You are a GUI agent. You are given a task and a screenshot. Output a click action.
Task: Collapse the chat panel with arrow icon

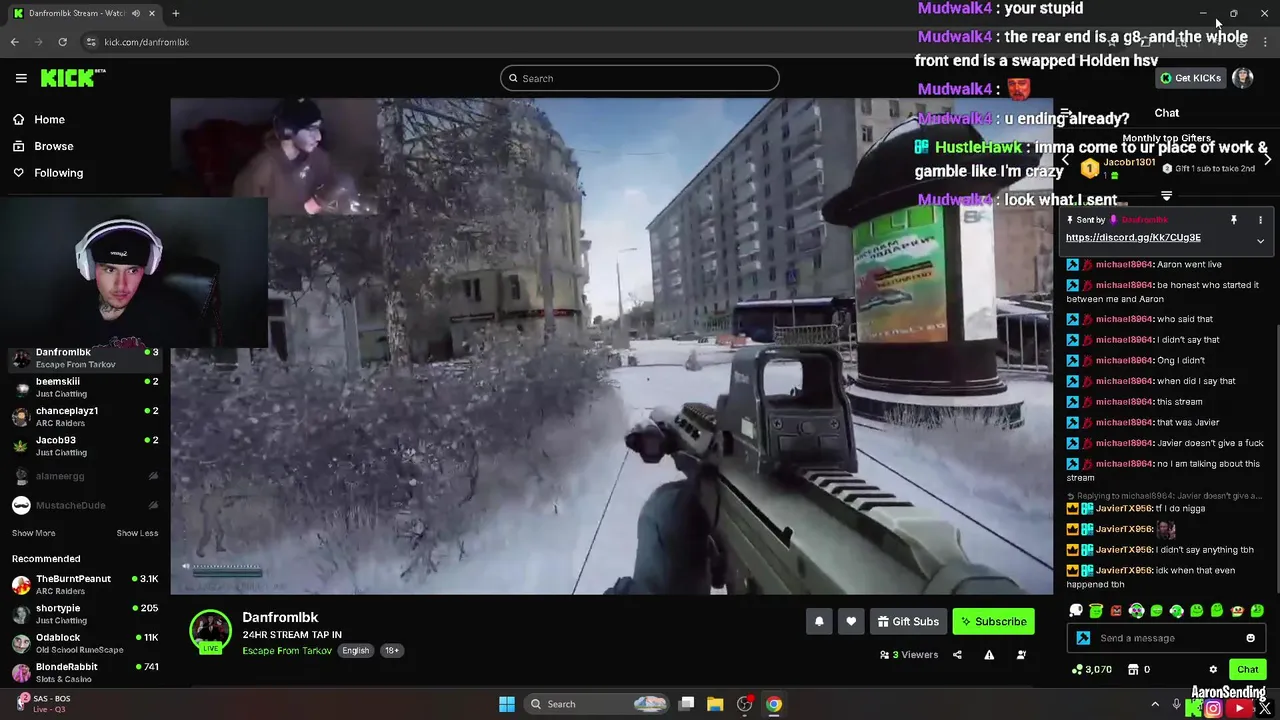[x=1067, y=113]
